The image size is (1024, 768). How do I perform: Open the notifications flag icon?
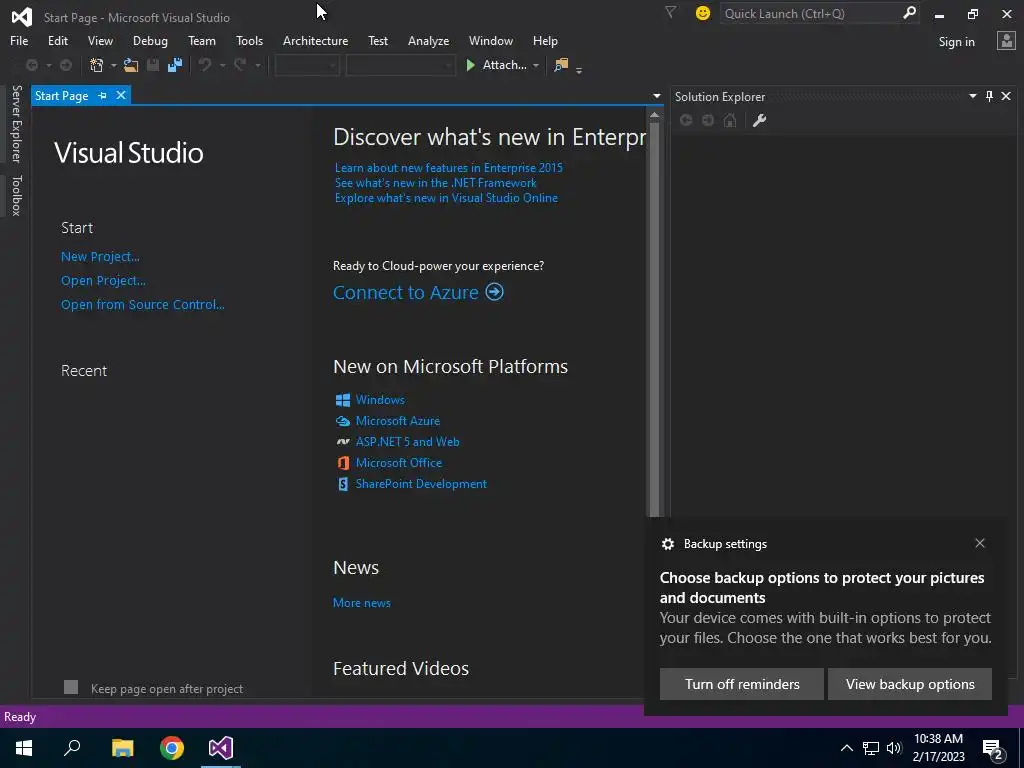coord(670,12)
